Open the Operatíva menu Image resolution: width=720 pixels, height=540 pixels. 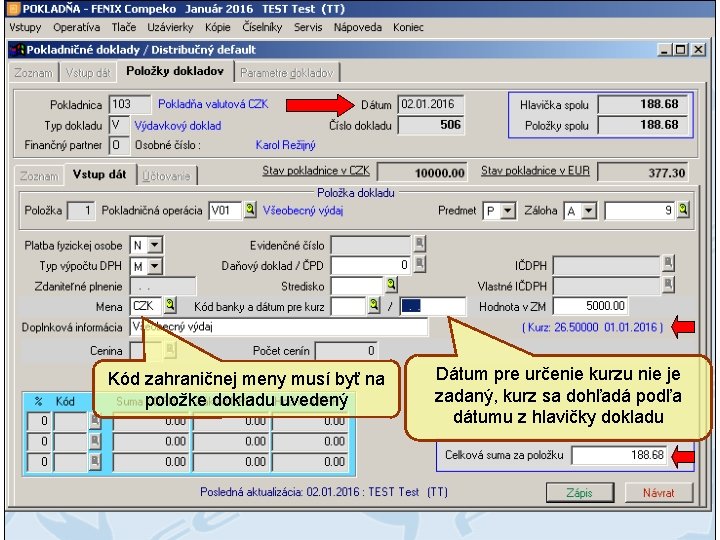pos(77,28)
